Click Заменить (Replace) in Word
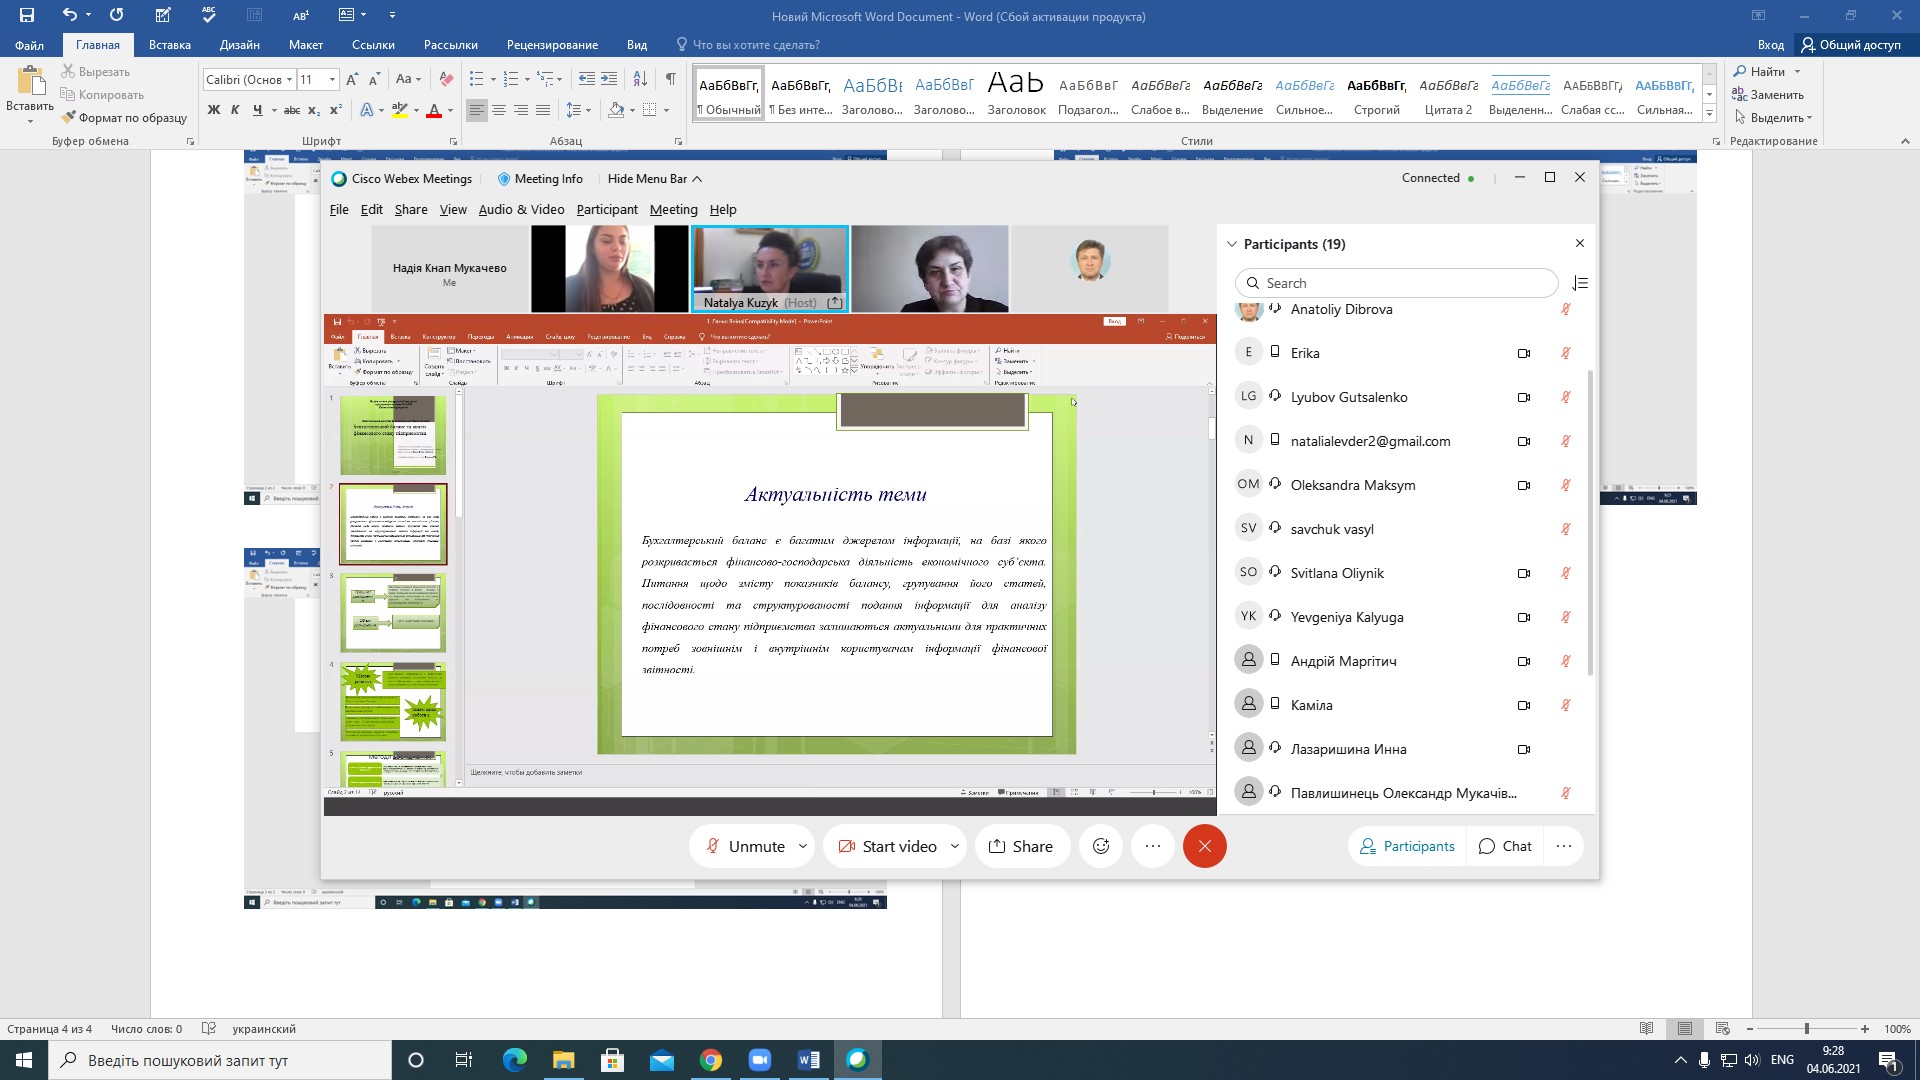Viewport: 1920px width, 1080px height. [x=1767, y=94]
